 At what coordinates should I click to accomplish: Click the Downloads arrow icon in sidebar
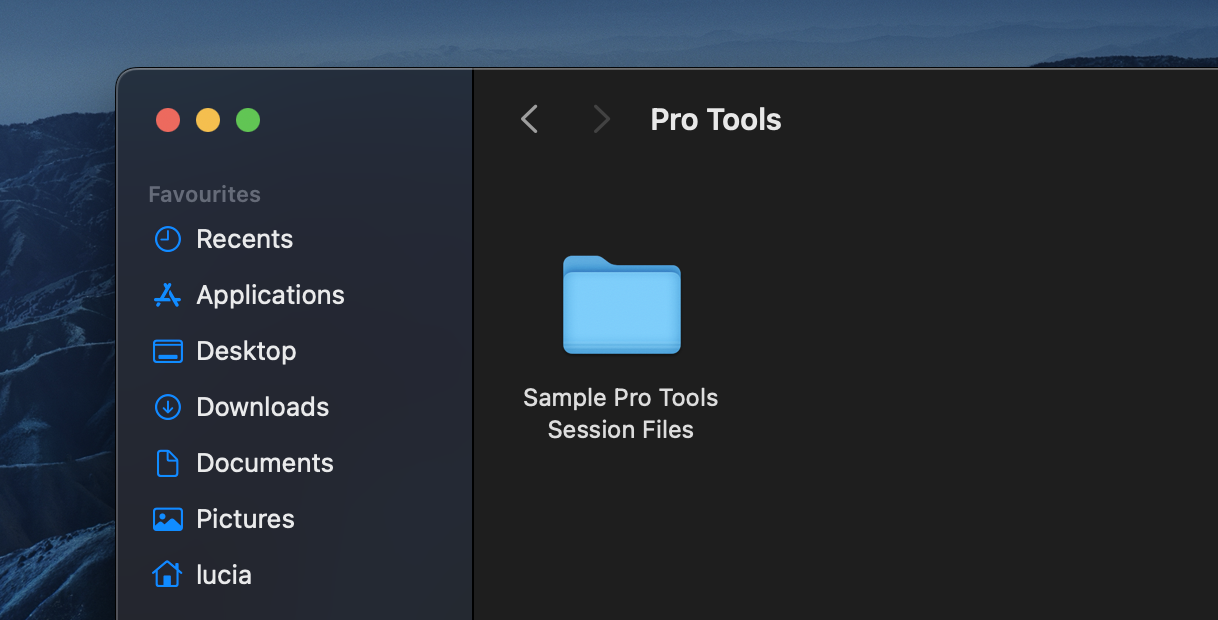(x=167, y=407)
